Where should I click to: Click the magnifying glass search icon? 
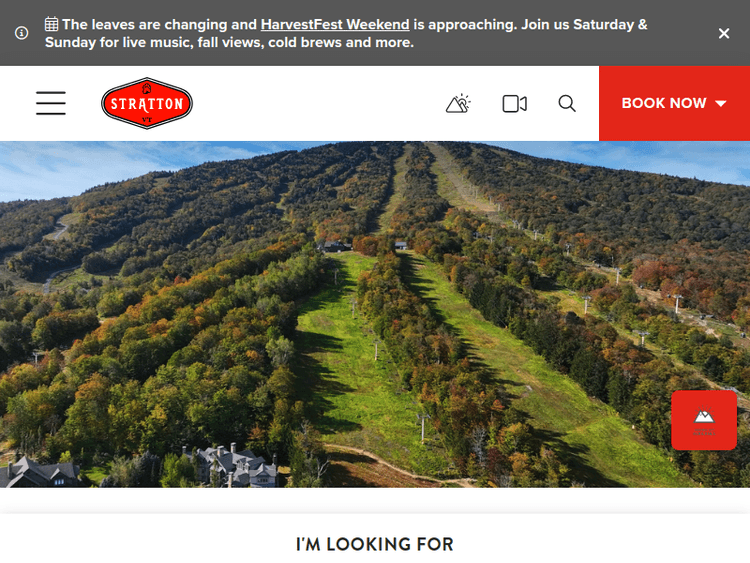pyautogui.click(x=567, y=103)
